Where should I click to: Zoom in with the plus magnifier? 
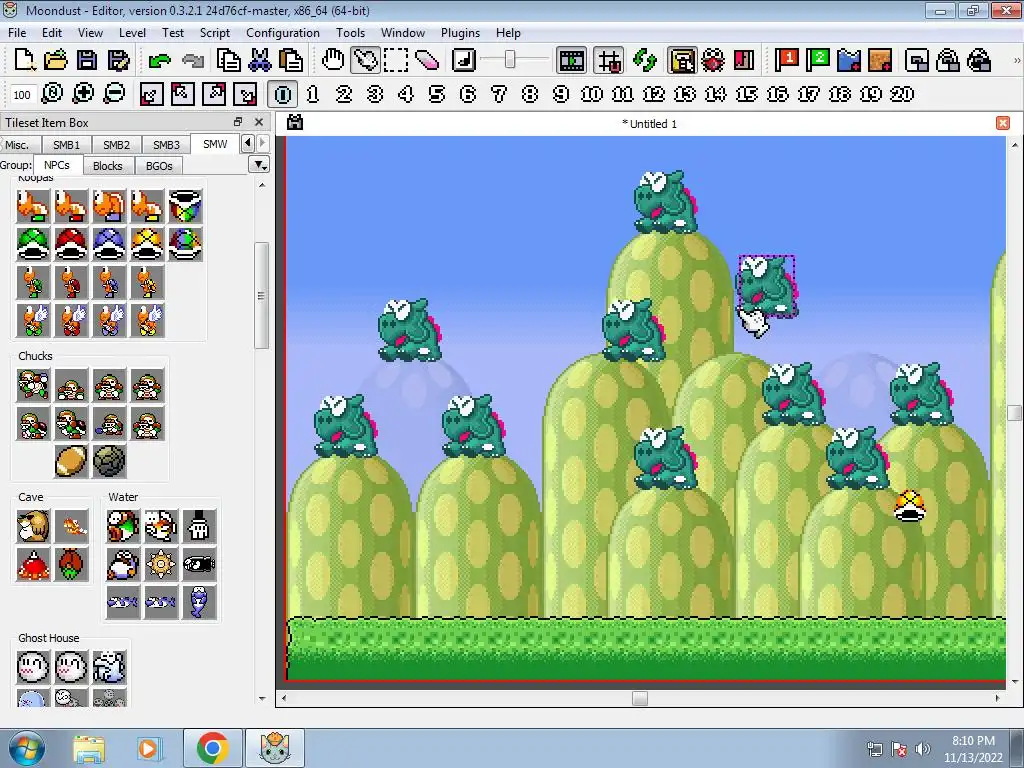(x=84, y=94)
